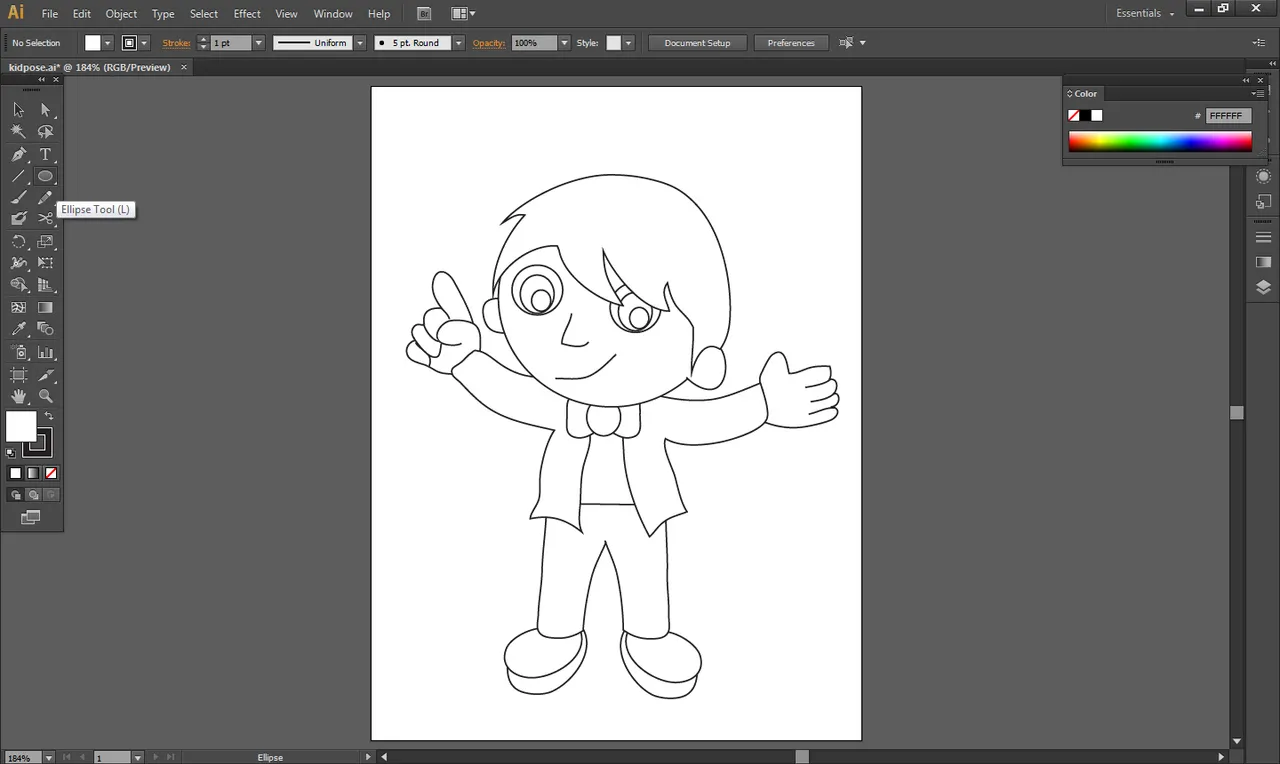The width and height of the screenshot is (1280, 764).
Task: Select the Direct Selection tool
Action: coord(45,110)
